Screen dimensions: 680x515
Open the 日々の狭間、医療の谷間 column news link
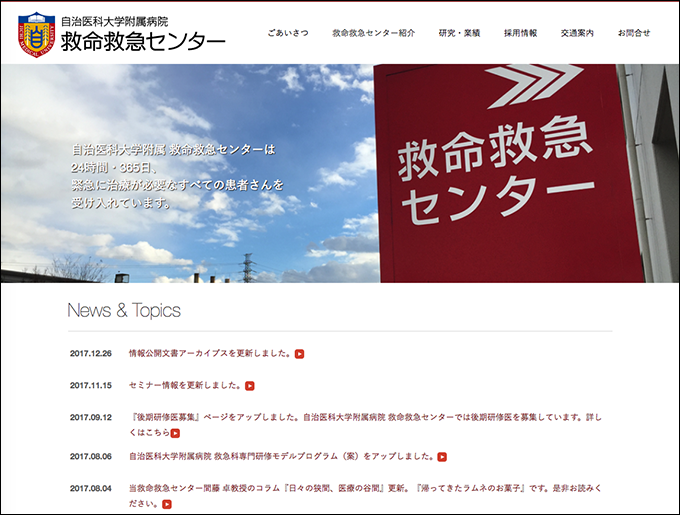[x=365, y=496]
